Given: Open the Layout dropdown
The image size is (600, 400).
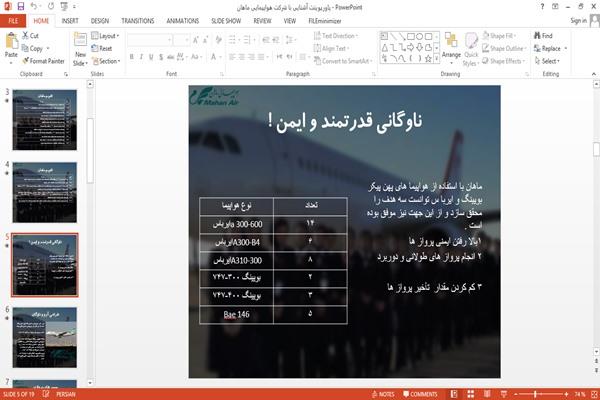Looking at the screenshot, I should [x=105, y=36].
